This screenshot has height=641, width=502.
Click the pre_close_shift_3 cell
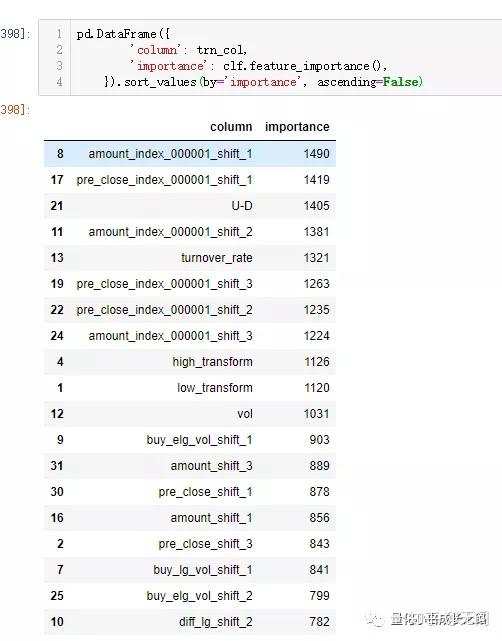click(x=206, y=544)
